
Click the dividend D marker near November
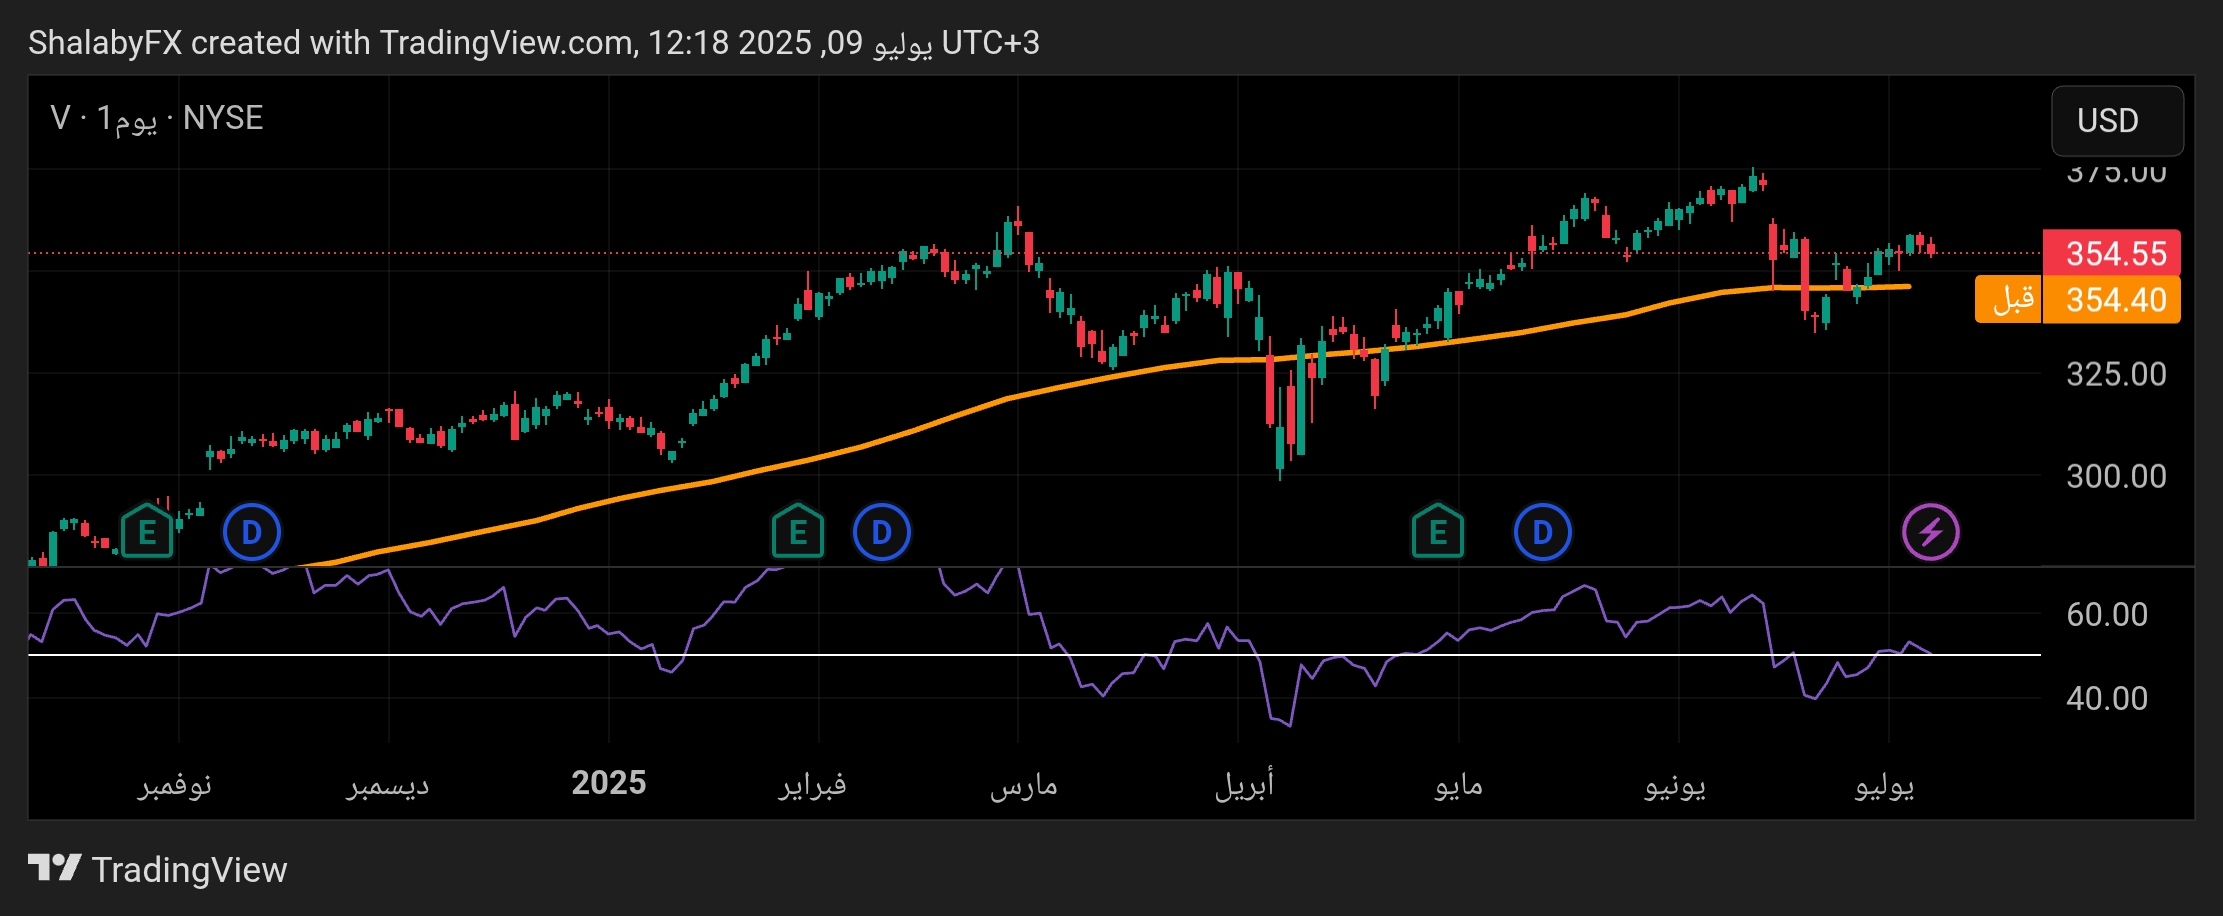252,532
